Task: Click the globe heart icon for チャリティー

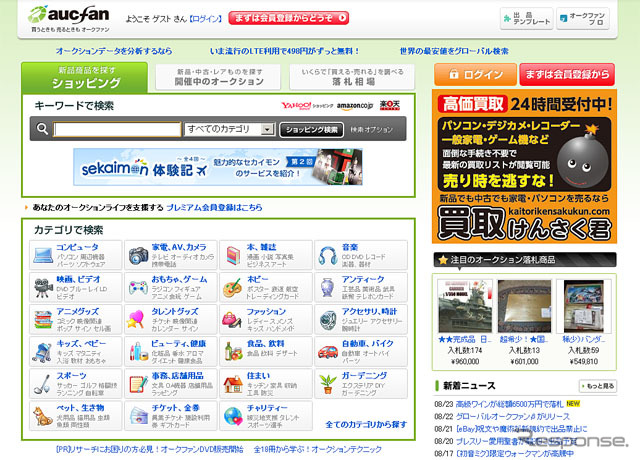Action: click(233, 416)
